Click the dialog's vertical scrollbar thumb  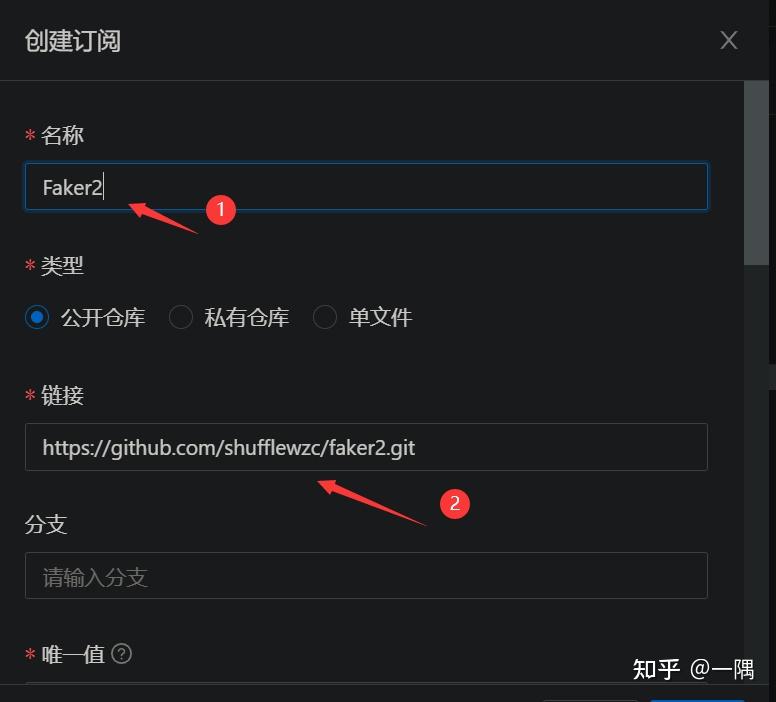tap(756, 173)
